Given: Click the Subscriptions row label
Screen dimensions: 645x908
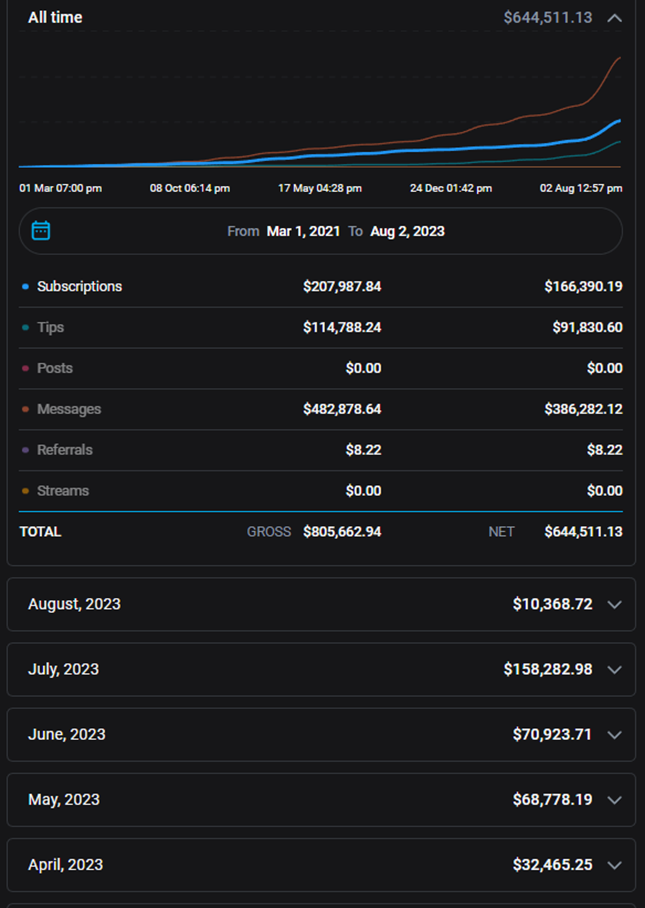Looking at the screenshot, I should pos(79,287).
